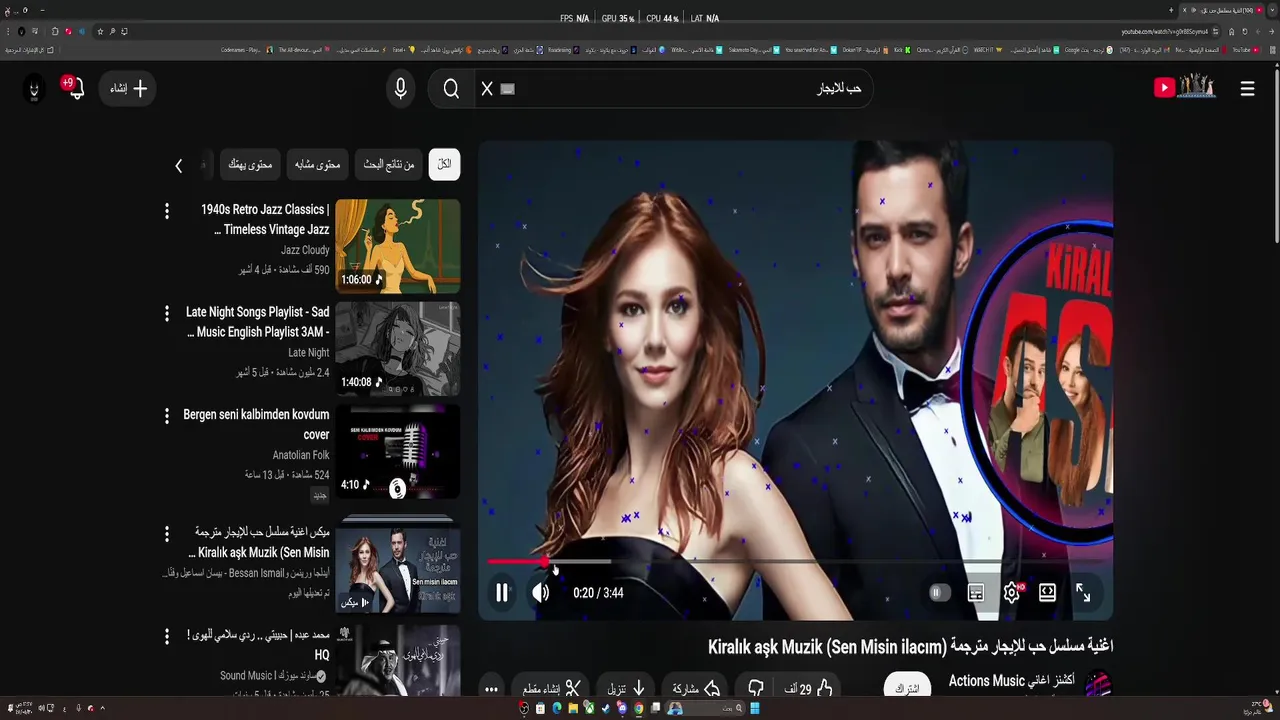Open the account avatar menu
1280x720 pixels.
(34, 89)
